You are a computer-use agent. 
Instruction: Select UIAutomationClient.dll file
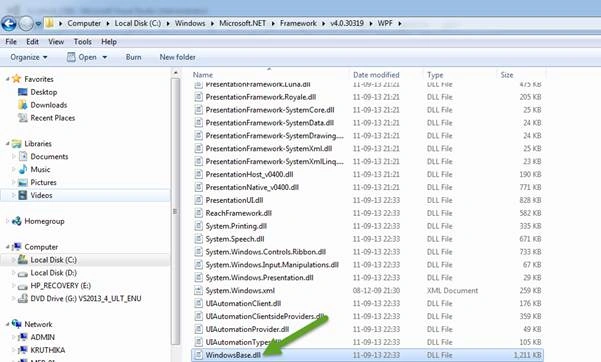243,304
